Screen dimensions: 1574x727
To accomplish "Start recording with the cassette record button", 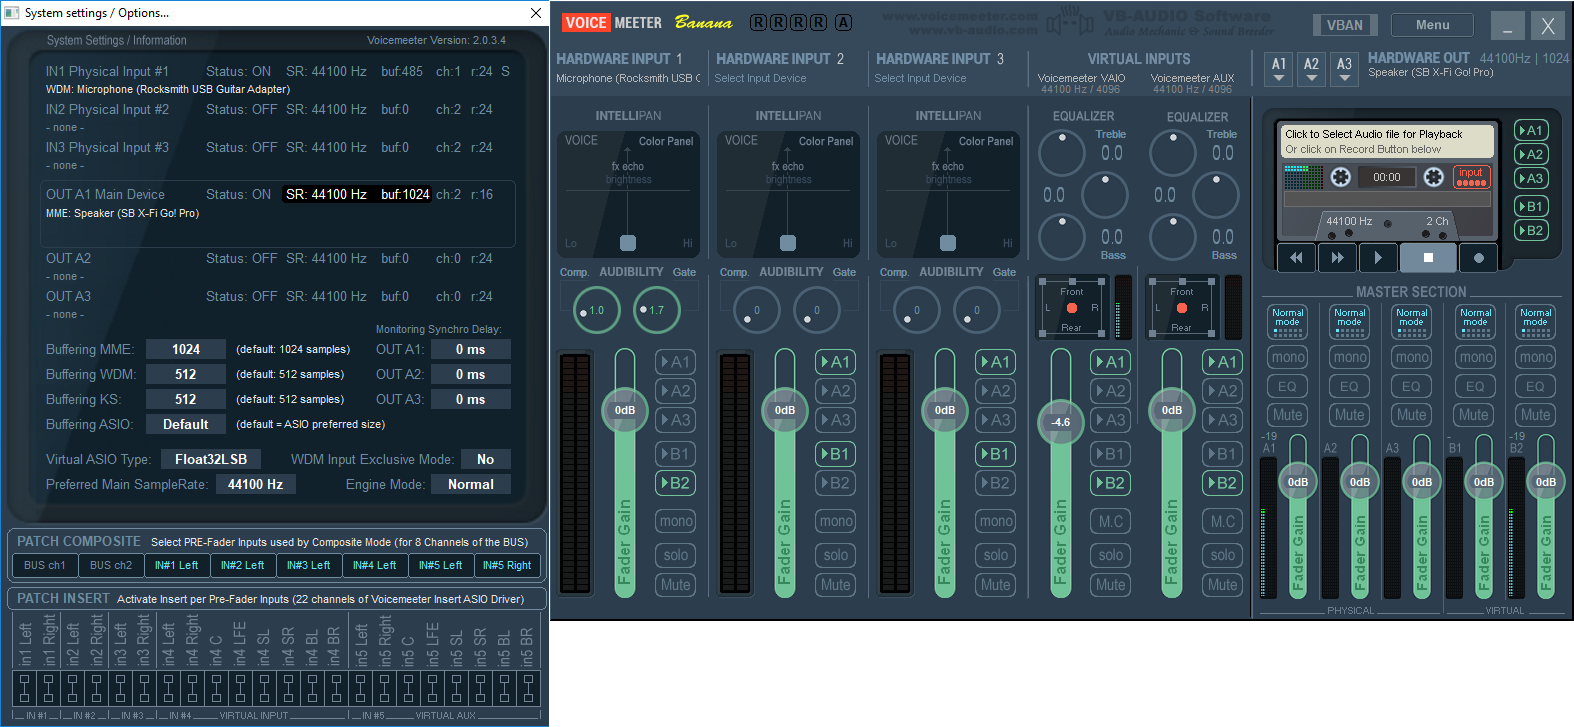I will tap(1478, 257).
